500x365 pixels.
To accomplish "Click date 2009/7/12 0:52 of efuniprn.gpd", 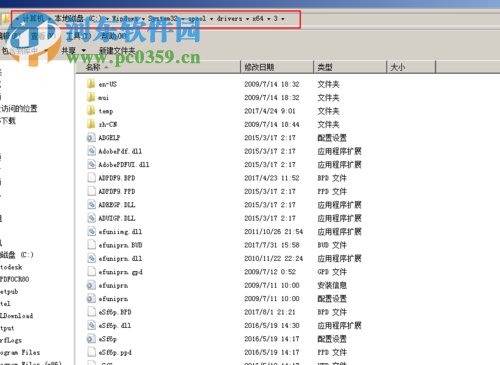I will [x=270, y=272].
